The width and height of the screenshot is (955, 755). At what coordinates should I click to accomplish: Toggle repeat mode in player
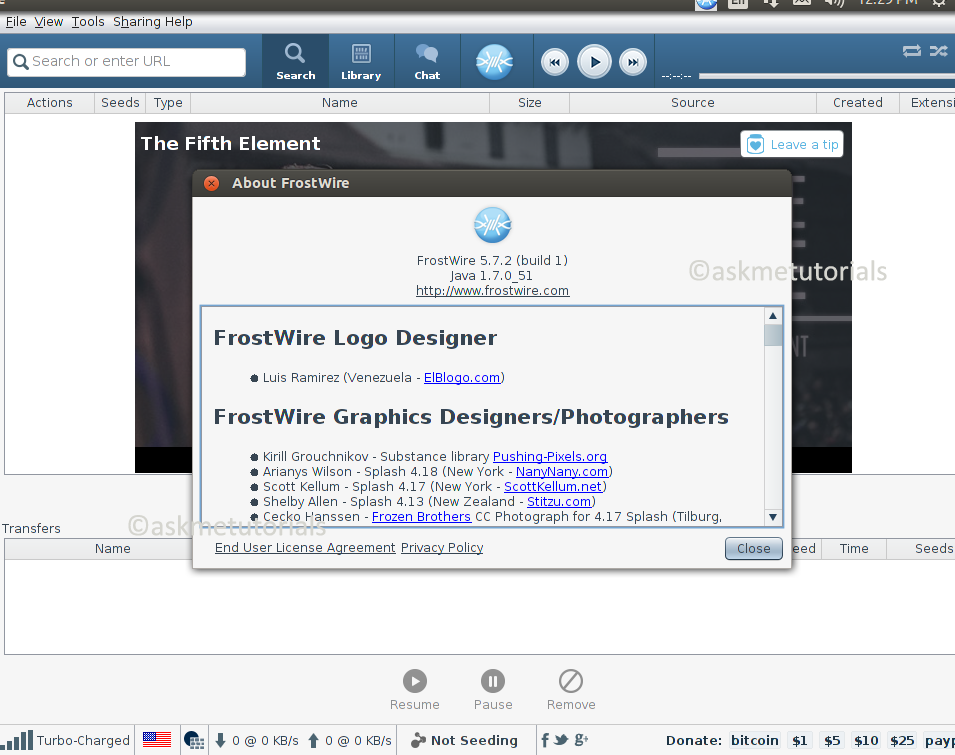click(912, 51)
